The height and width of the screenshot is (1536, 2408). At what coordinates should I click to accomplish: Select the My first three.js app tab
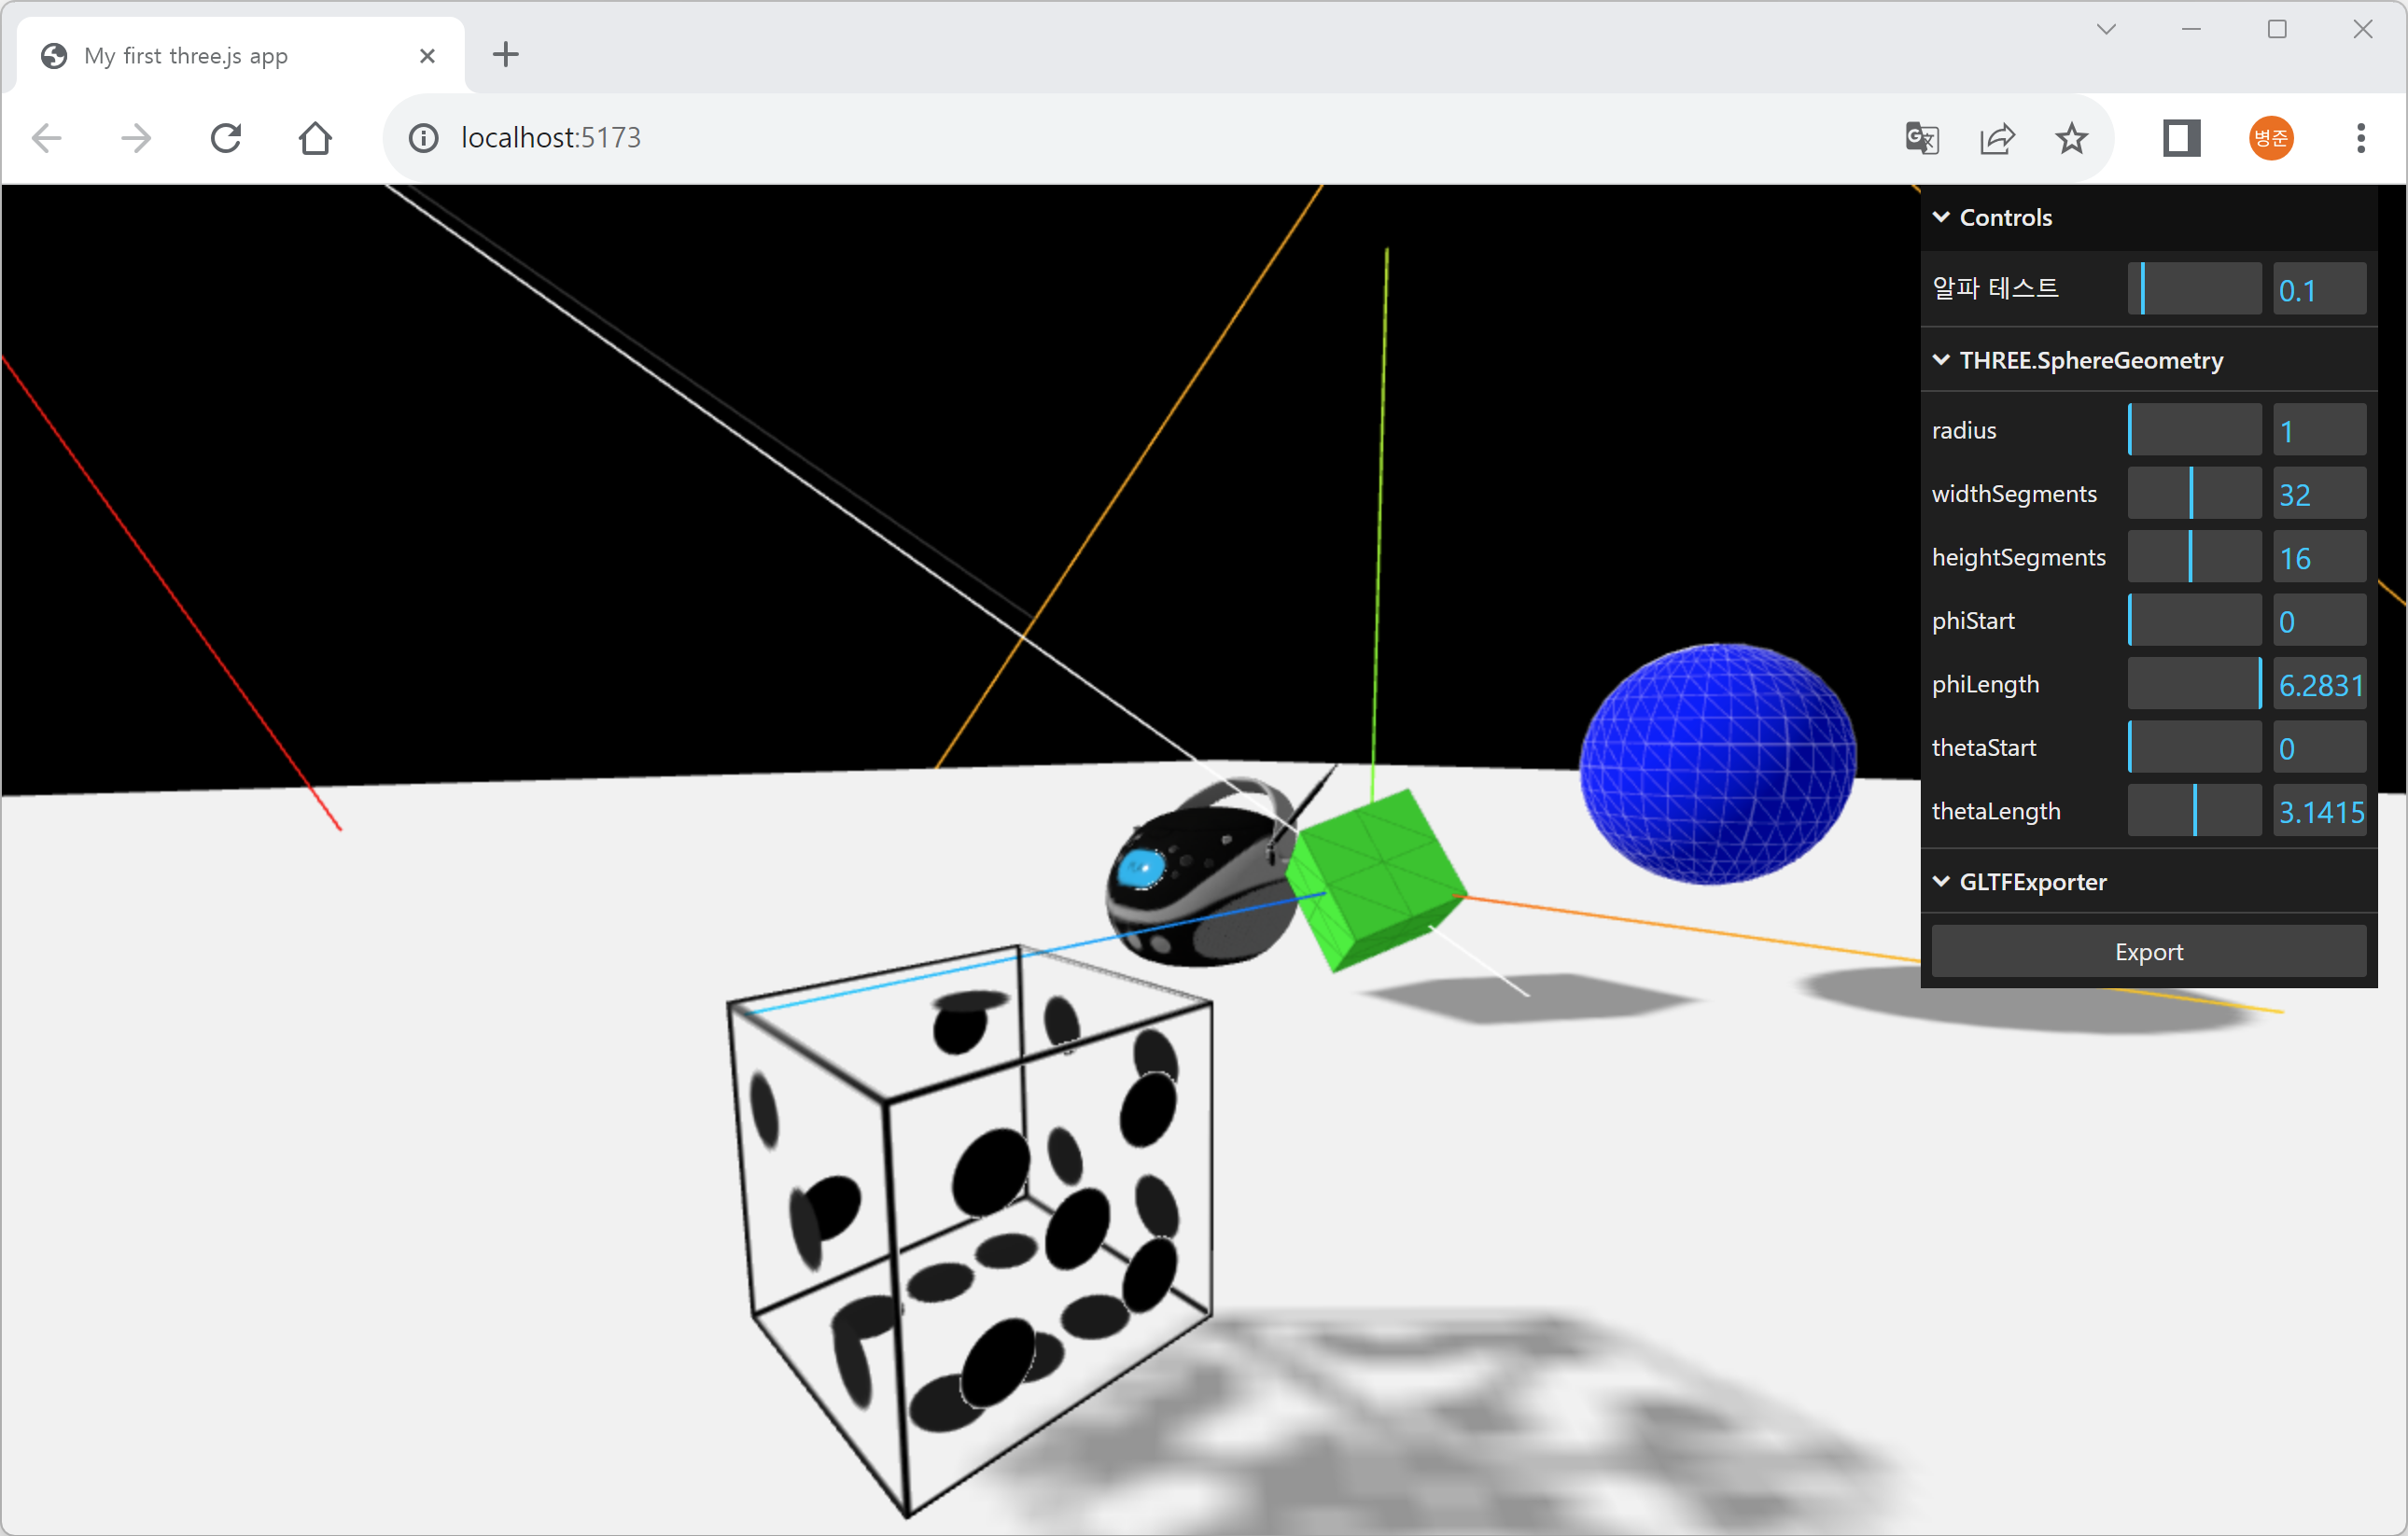(x=186, y=56)
